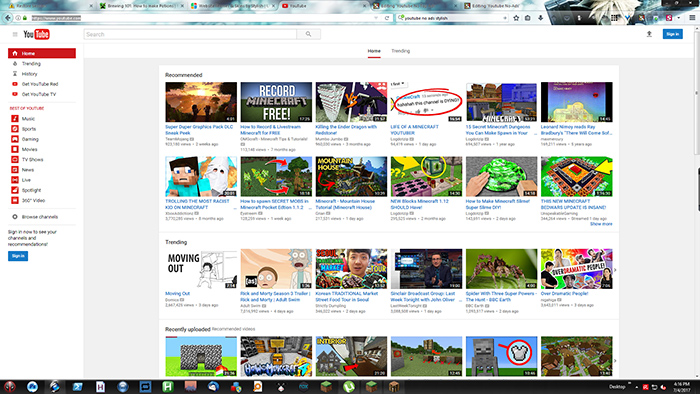The width and height of the screenshot is (700, 394).
Task: Select the Home item in sidebar
Action: point(42,54)
